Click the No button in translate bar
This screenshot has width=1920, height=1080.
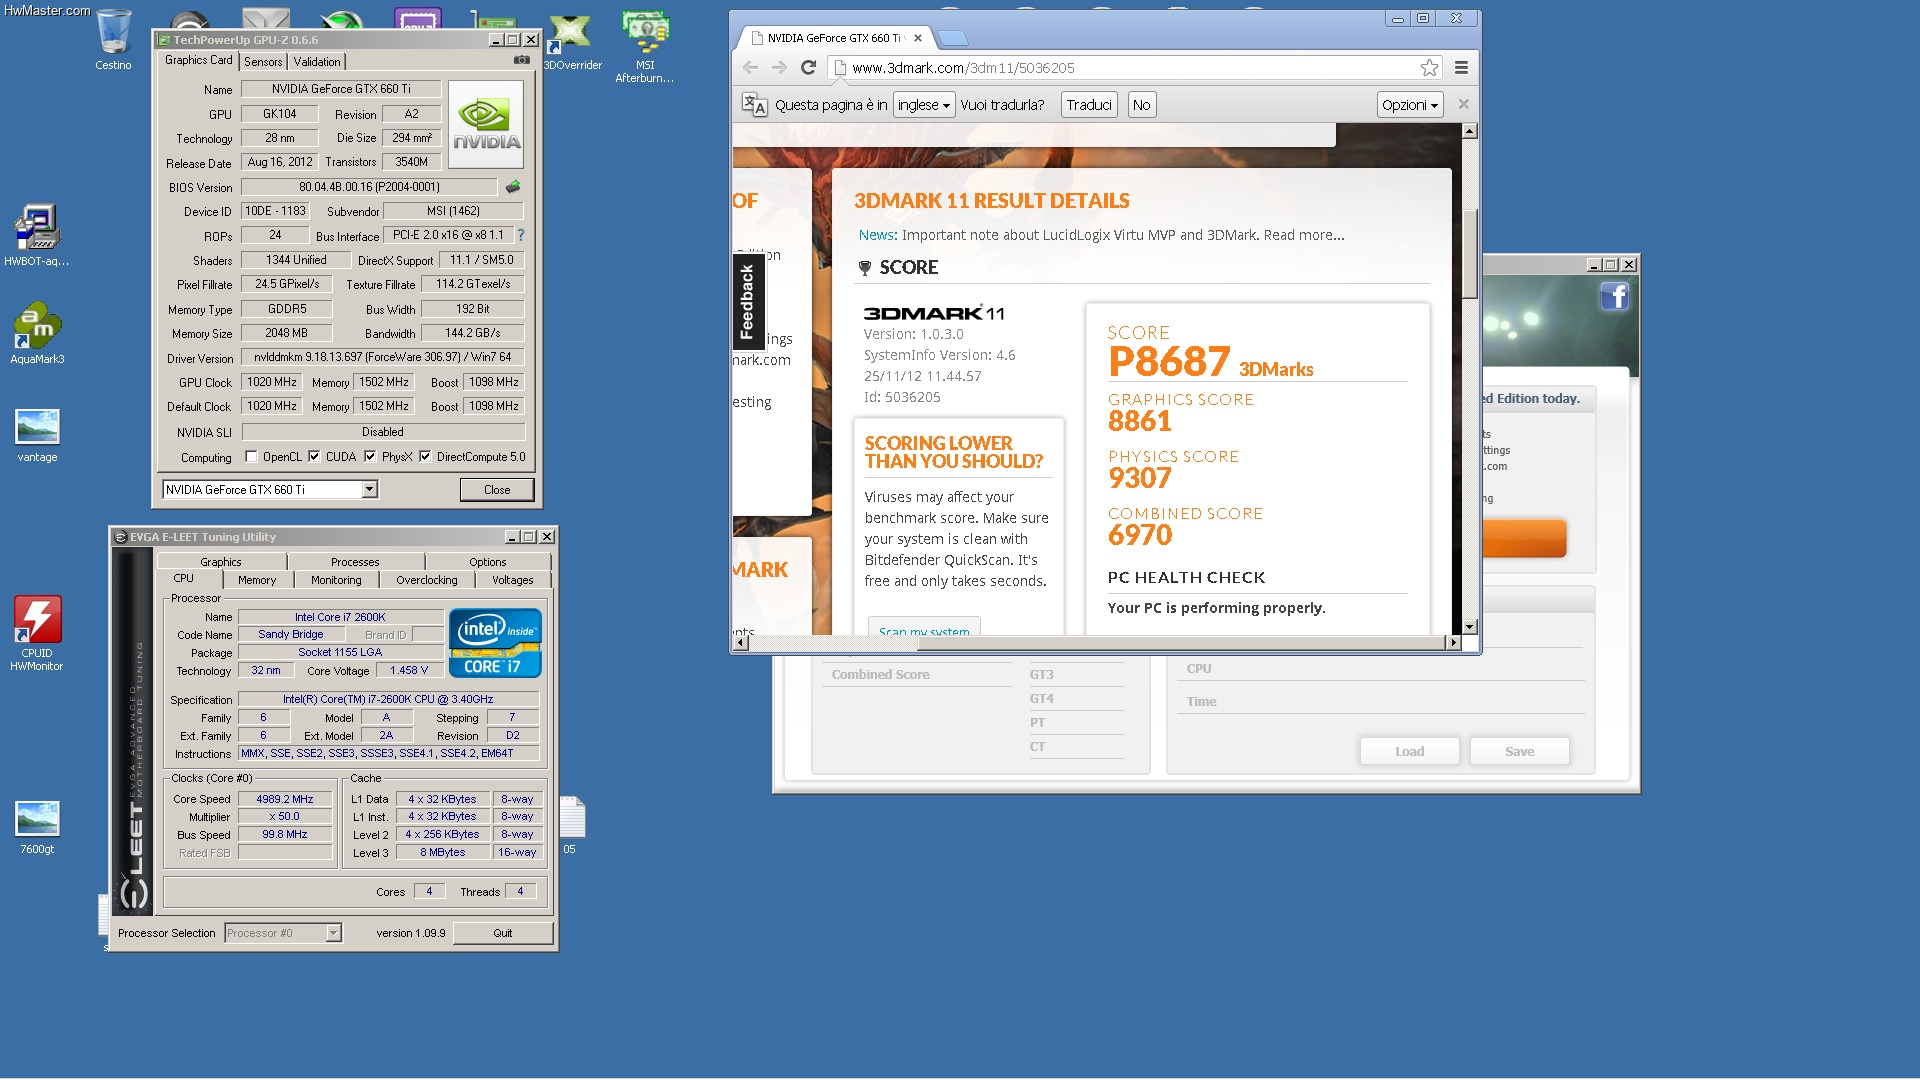pyautogui.click(x=1142, y=105)
